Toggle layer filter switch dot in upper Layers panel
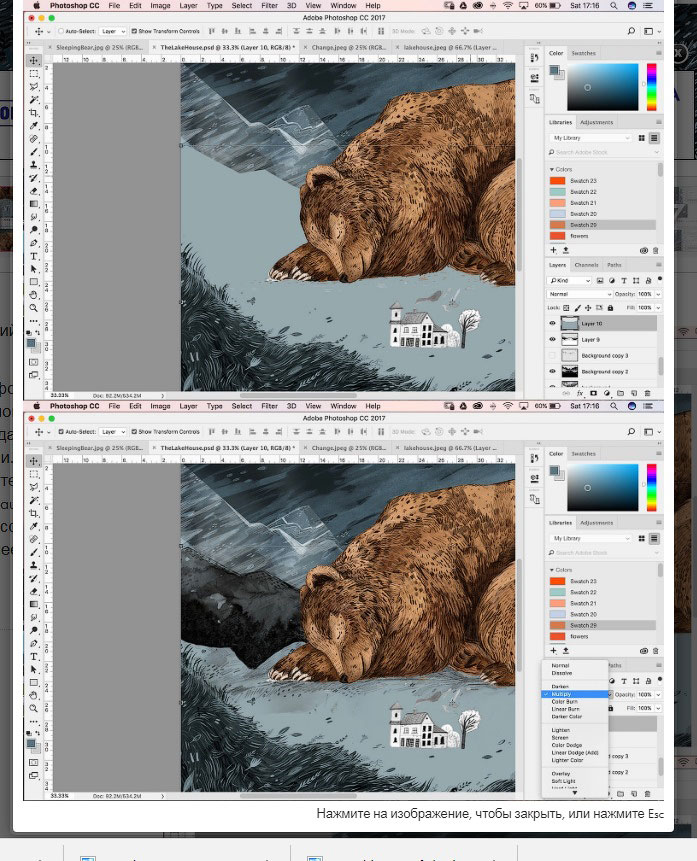 click(660, 279)
